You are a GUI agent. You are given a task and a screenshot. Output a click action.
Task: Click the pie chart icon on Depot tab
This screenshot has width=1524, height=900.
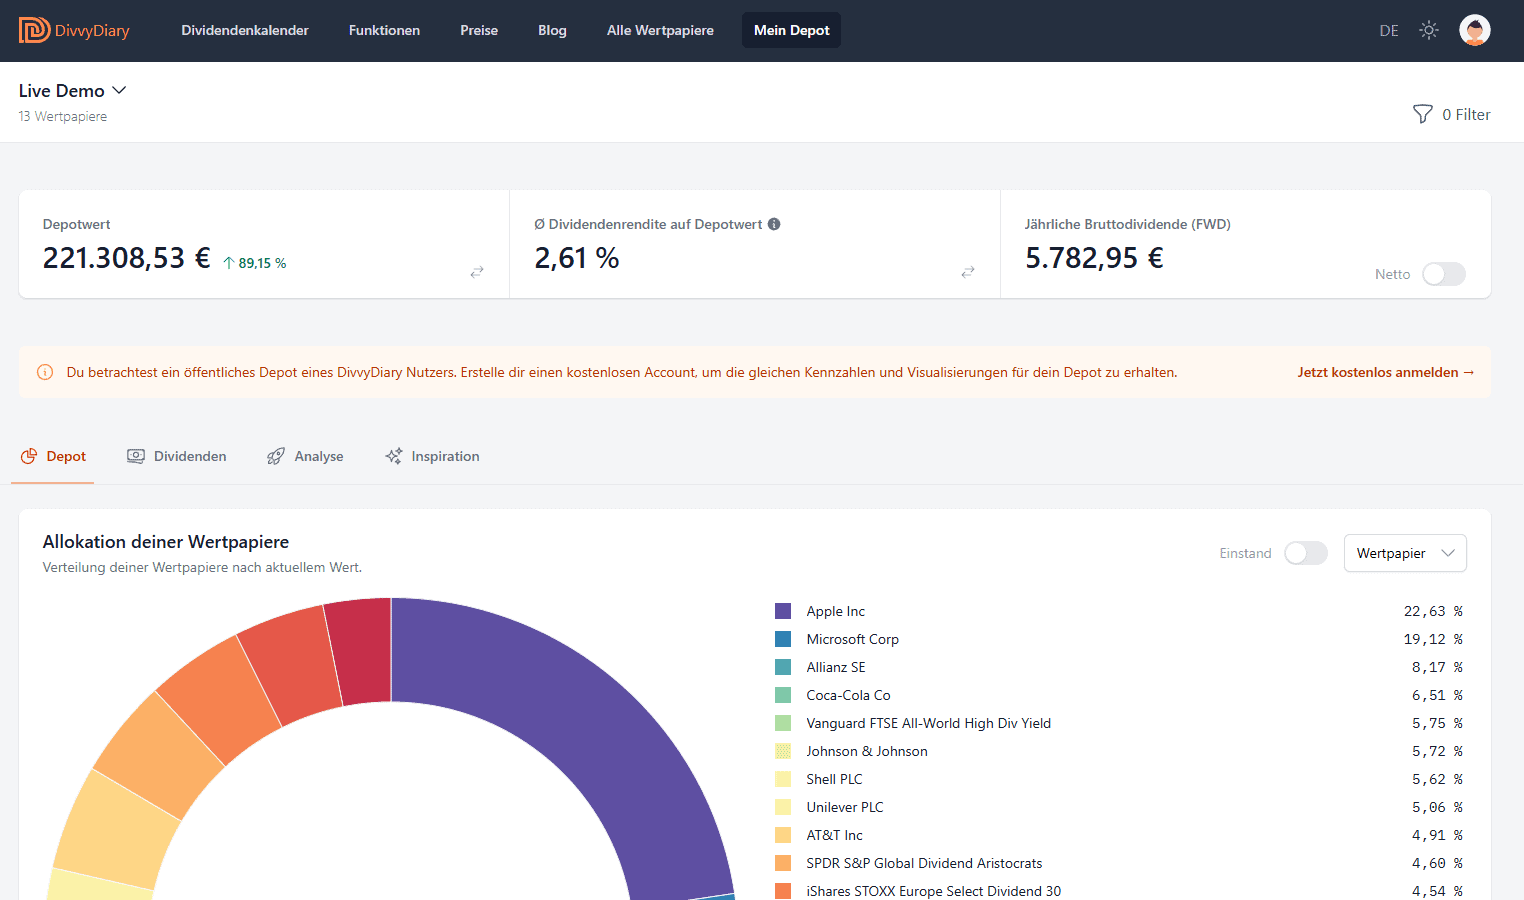(x=29, y=456)
